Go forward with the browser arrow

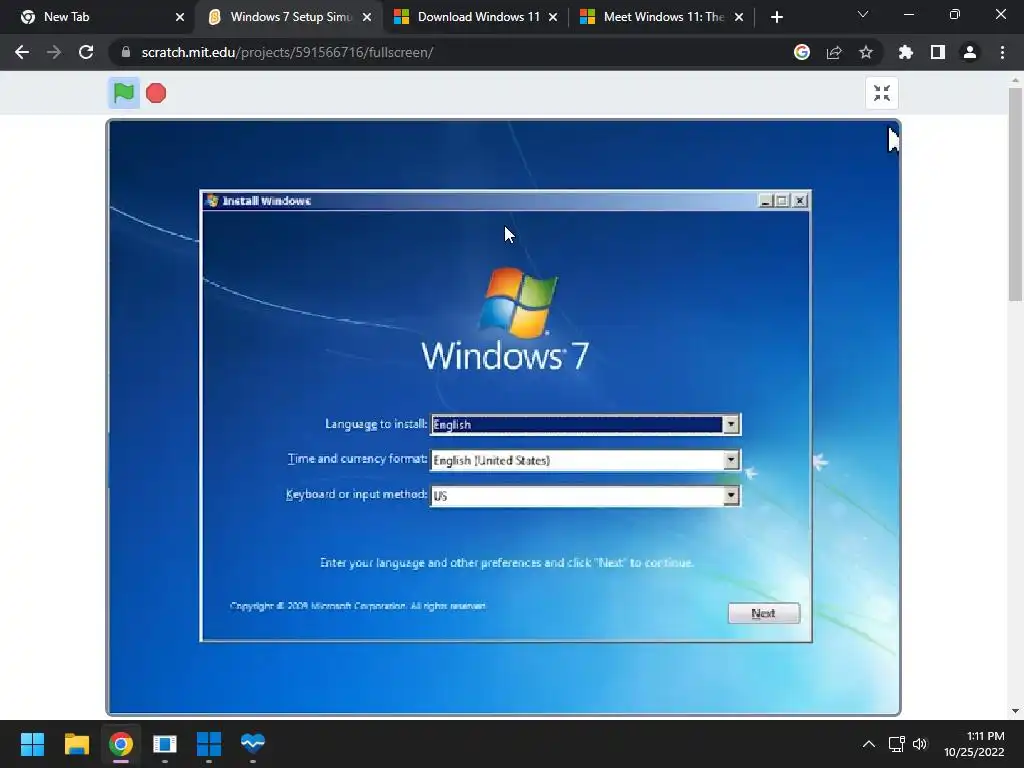(x=54, y=52)
